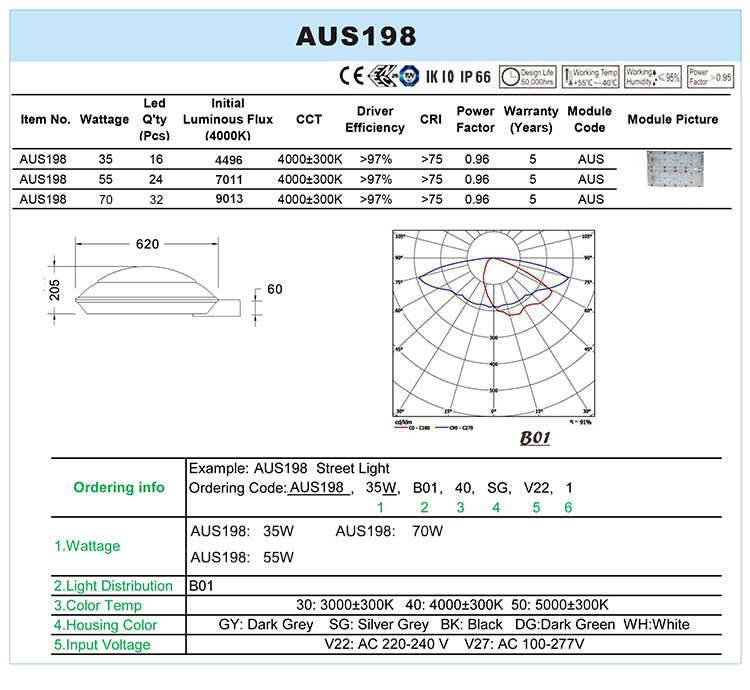Click wattage 55 in second row
The image size is (750, 690).
click(106, 179)
